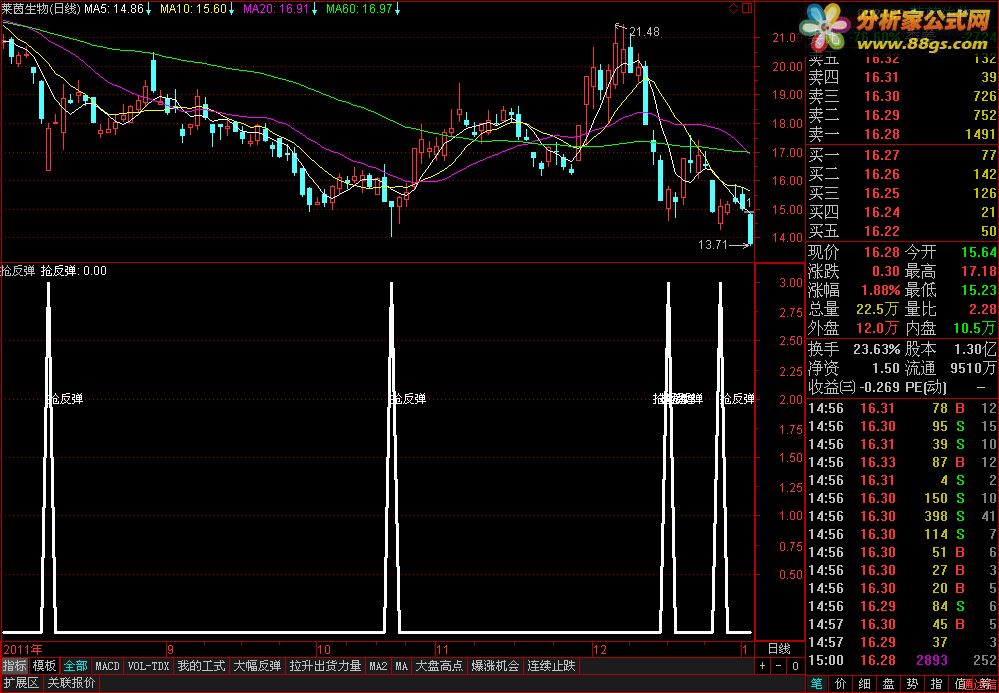Viewport: 999px width, 693px height.
Task: Click the 卖三 ask row at 16.30
Action: click(x=902, y=96)
